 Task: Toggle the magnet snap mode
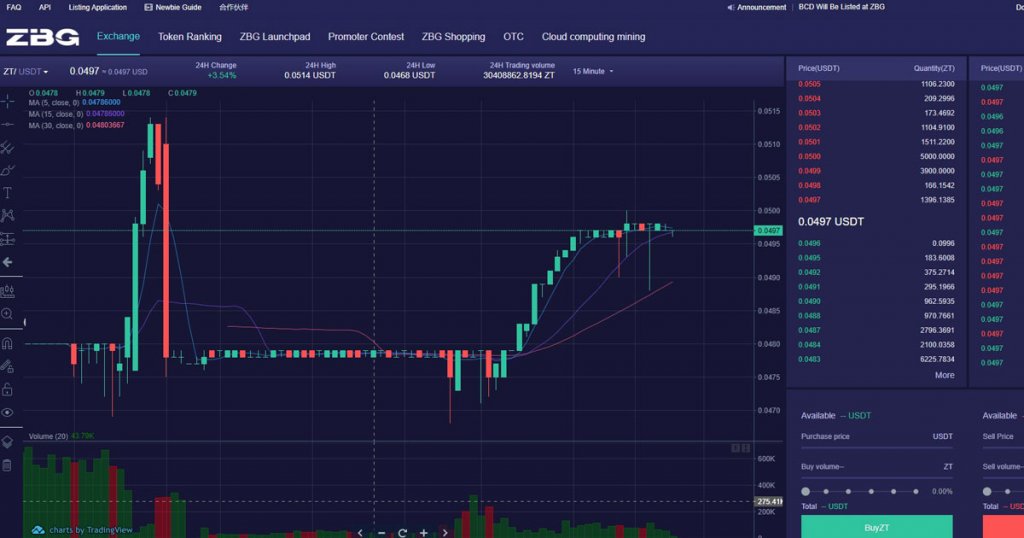coord(7,343)
